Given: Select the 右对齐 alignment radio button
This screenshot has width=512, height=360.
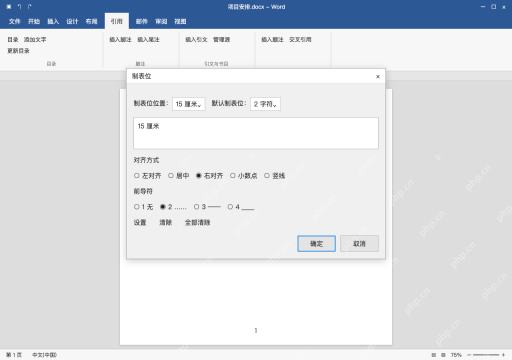Looking at the screenshot, I should (x=199, y=175).
